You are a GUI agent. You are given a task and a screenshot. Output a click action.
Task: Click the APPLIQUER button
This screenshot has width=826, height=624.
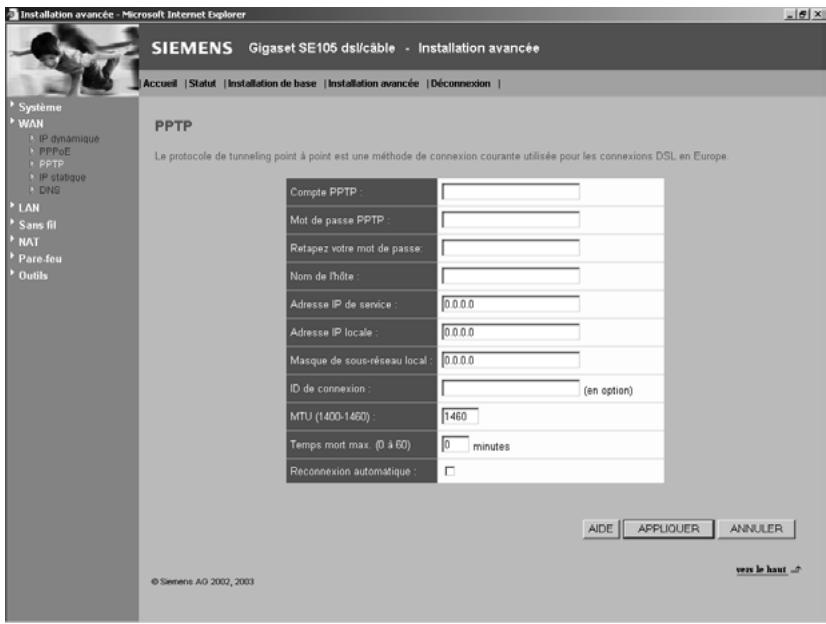tap(668, 529)
